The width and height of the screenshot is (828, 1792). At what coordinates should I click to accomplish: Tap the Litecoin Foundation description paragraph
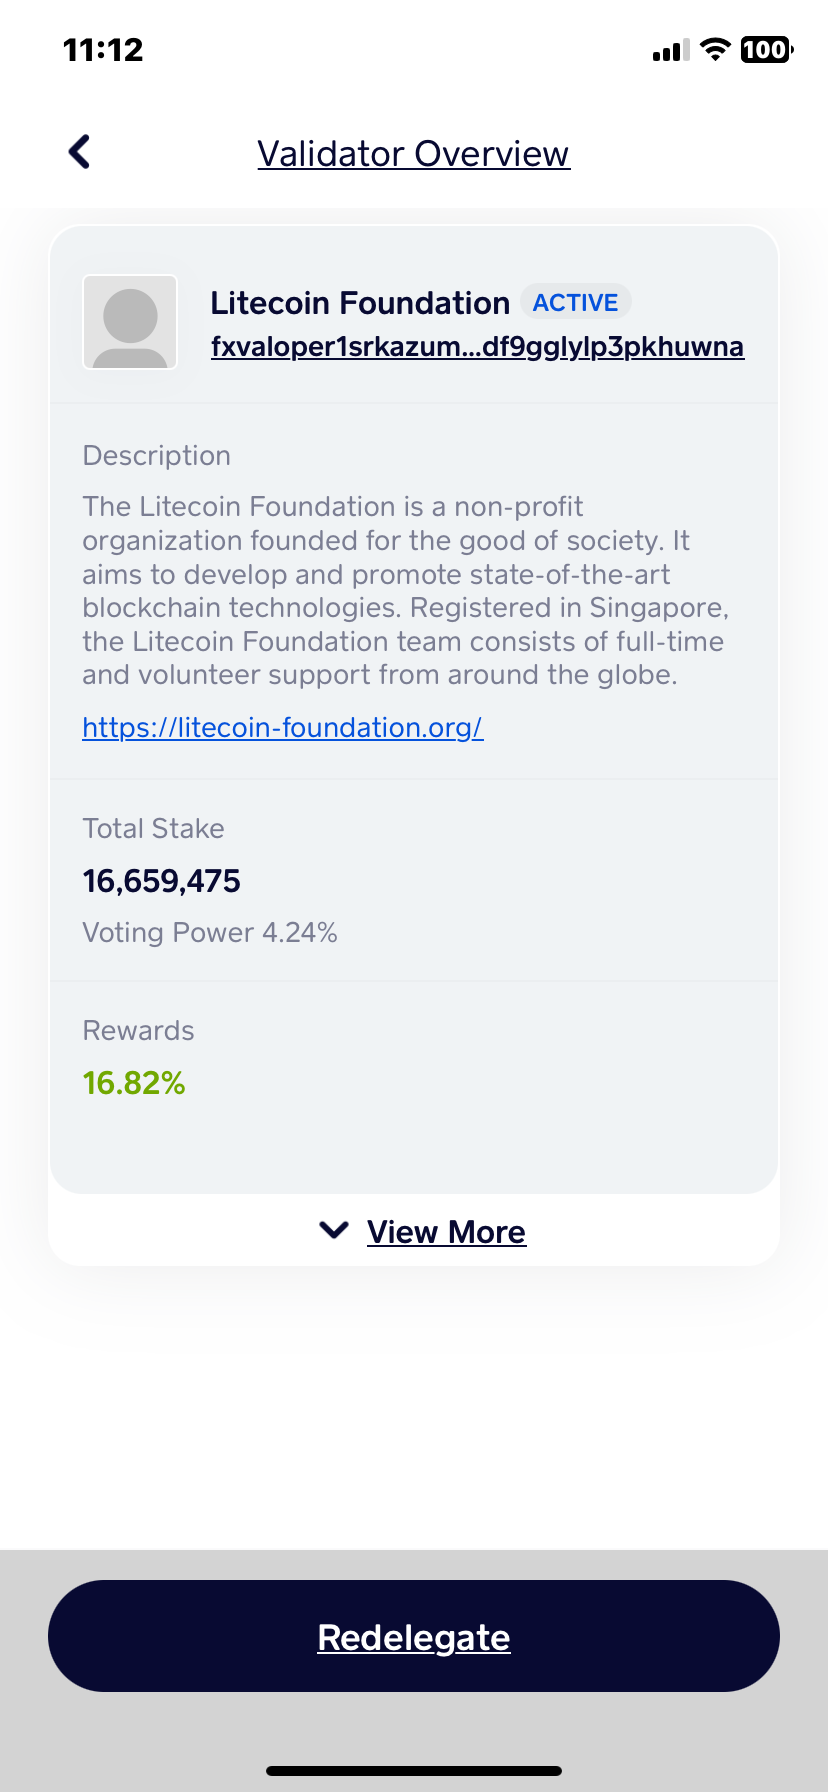point(406,590)
